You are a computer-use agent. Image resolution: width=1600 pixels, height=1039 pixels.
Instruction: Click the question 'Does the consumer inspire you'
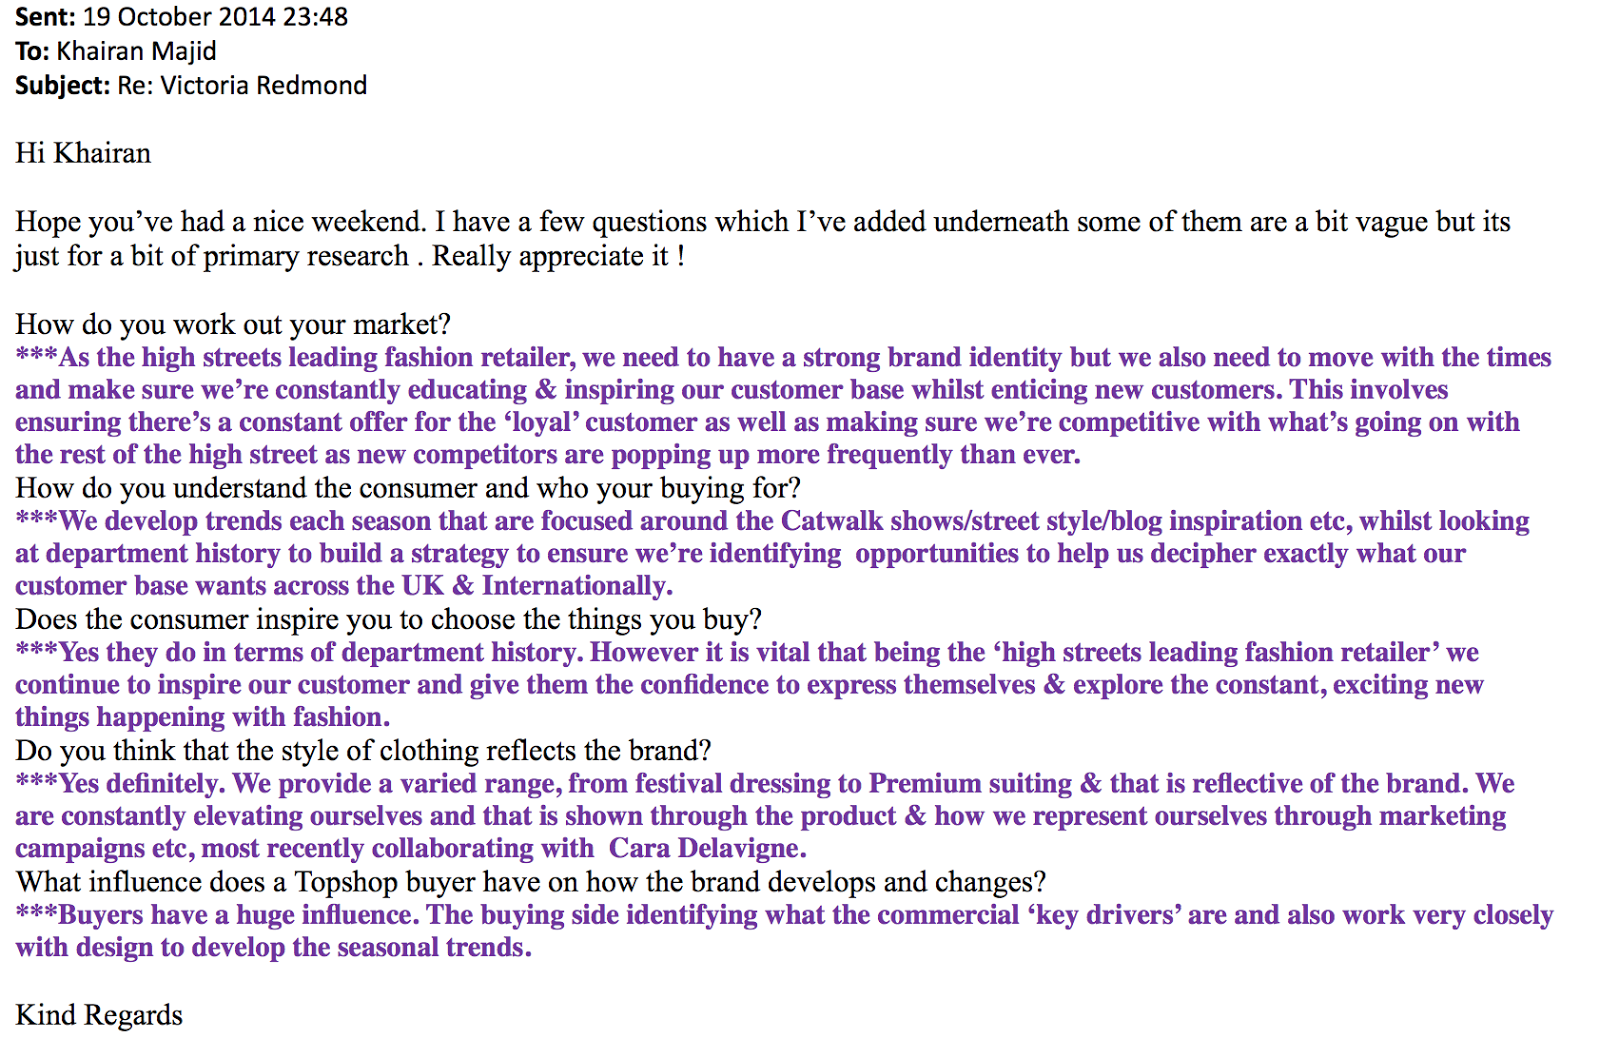[x=388, y=619]
